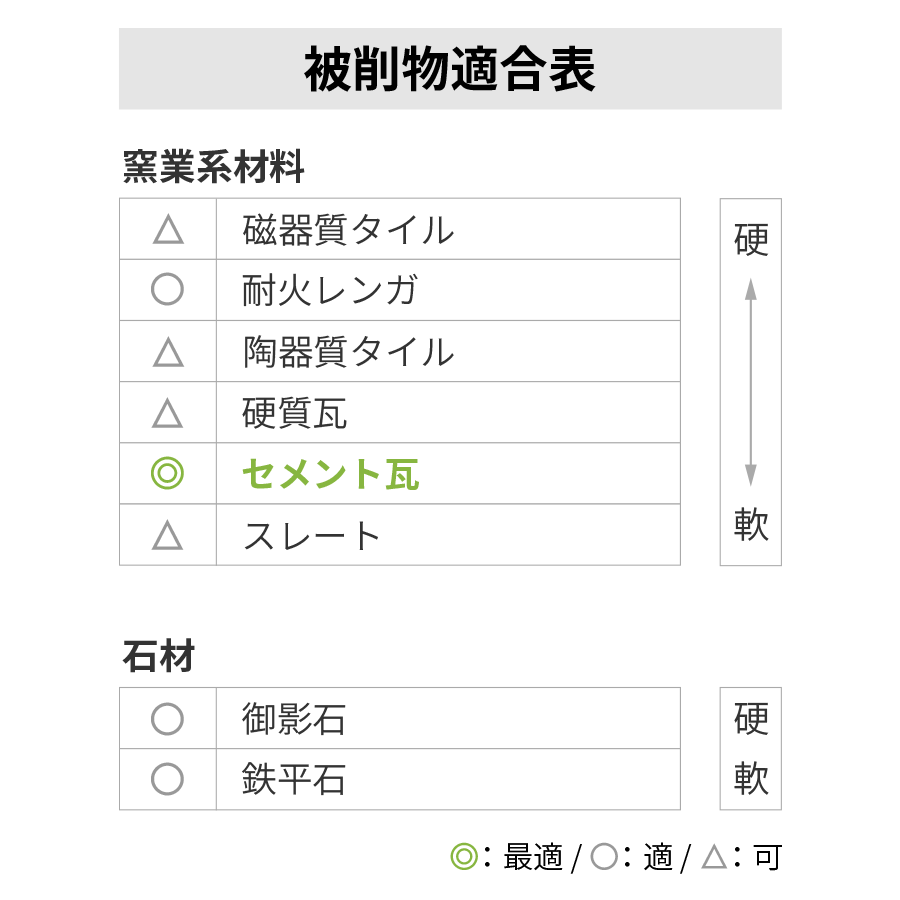
Task: Click the triangle symbol beside 磁器質タイル
Action: [168, 230]
